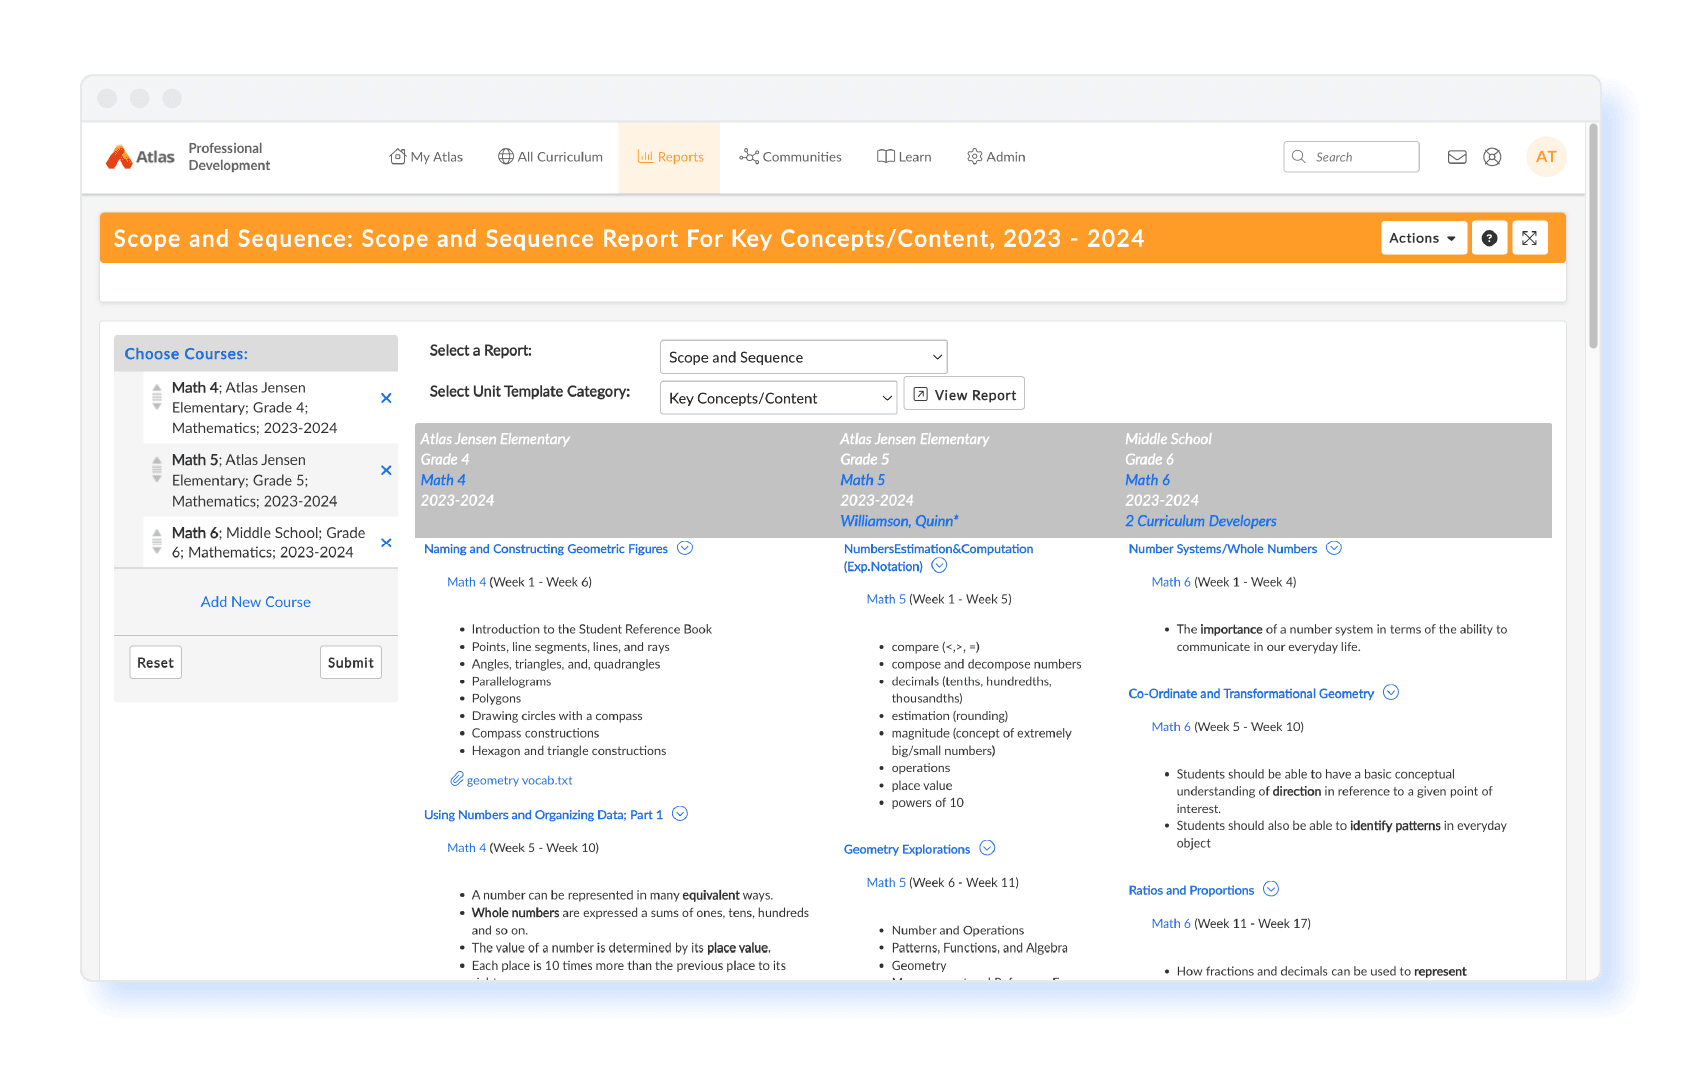Open Math 6 link in header
This screenshot has width=1682, height=1089.
[1147, 480]
